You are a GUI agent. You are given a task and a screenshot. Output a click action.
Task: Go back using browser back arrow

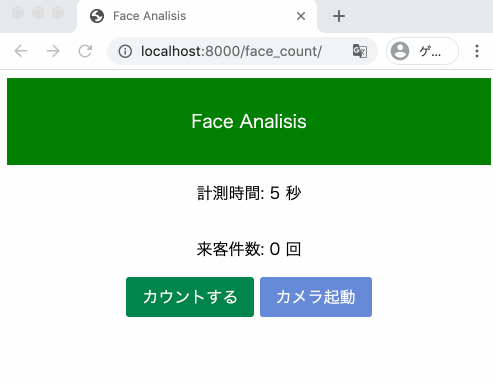click(x=21, y=51)
